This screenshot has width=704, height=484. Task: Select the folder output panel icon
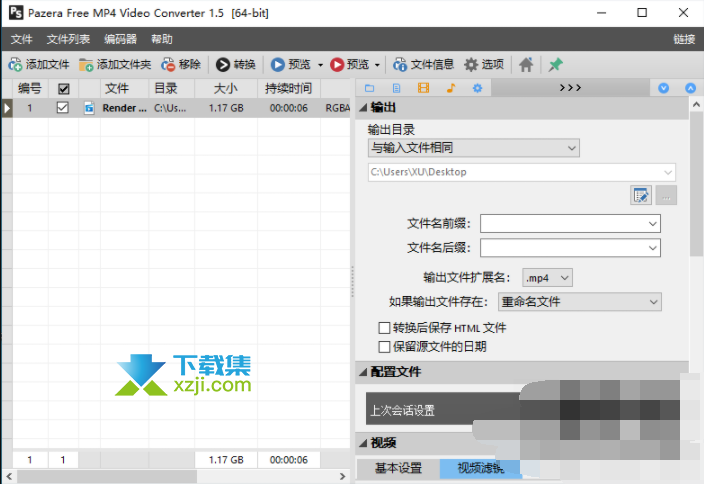(x=370, y=88)
